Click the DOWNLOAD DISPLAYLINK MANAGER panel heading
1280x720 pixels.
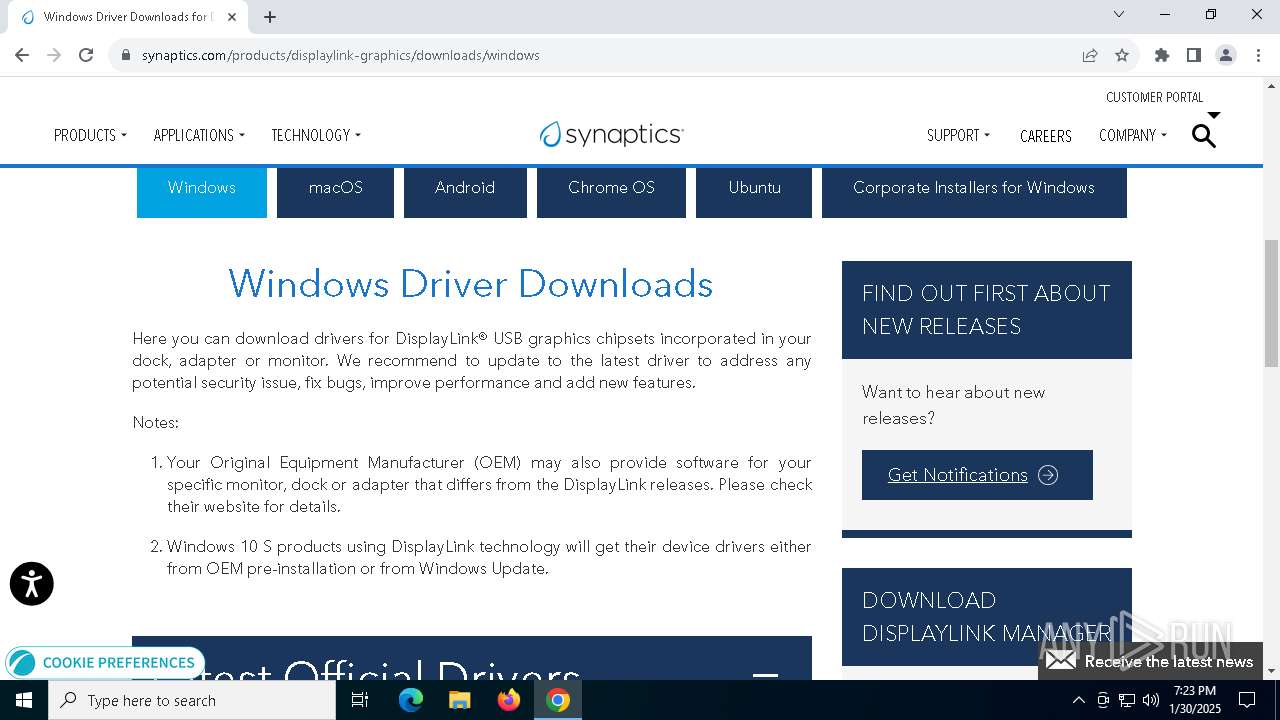pos(987,617)
